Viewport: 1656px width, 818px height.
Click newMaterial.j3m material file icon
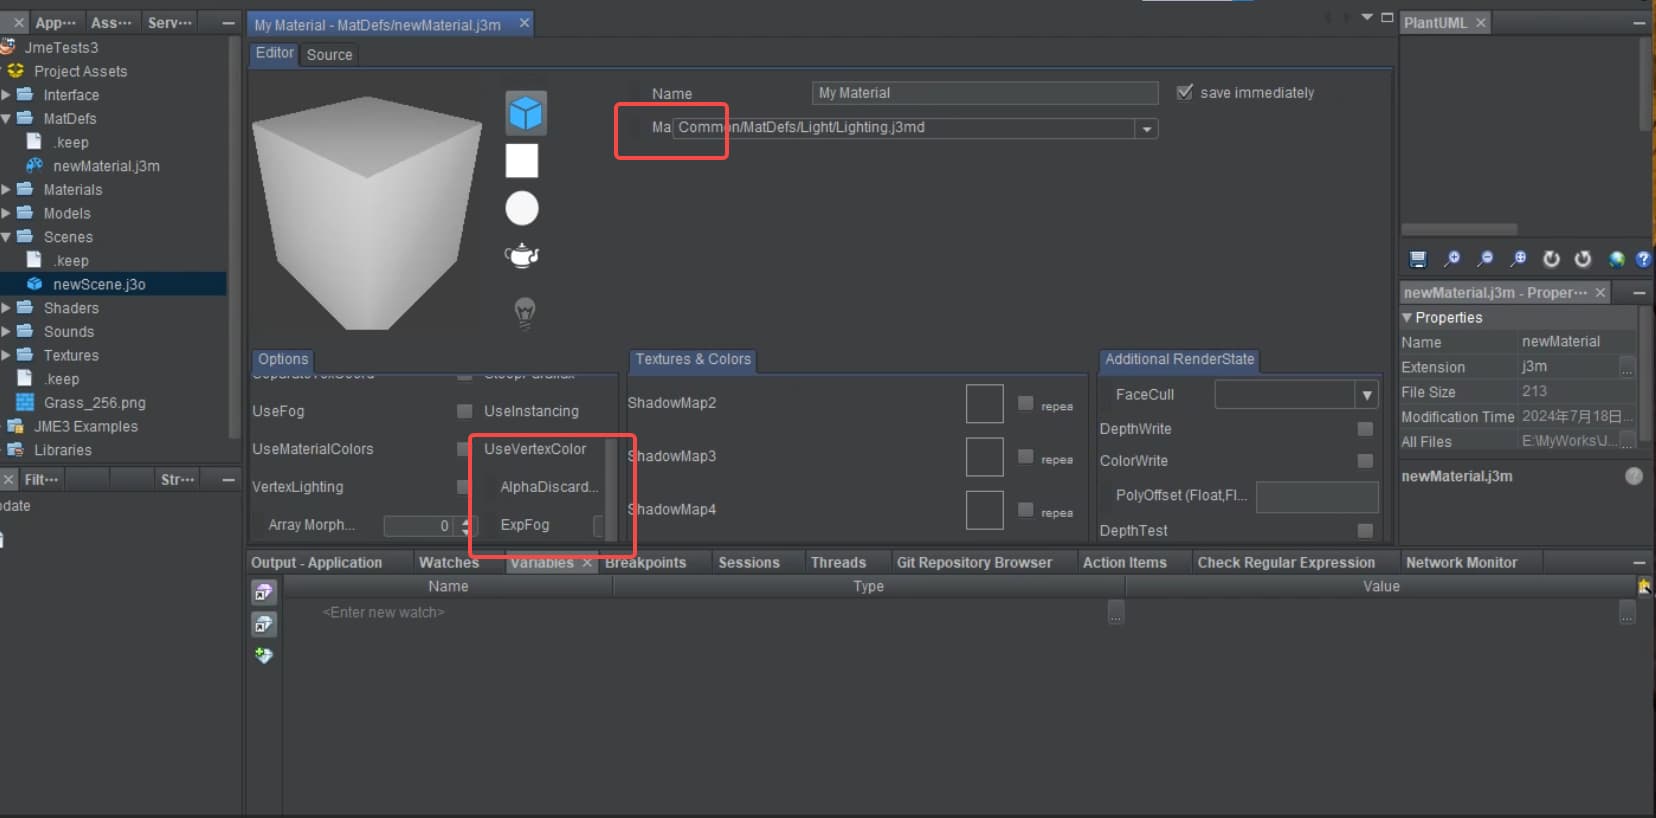tap(34, 165)
